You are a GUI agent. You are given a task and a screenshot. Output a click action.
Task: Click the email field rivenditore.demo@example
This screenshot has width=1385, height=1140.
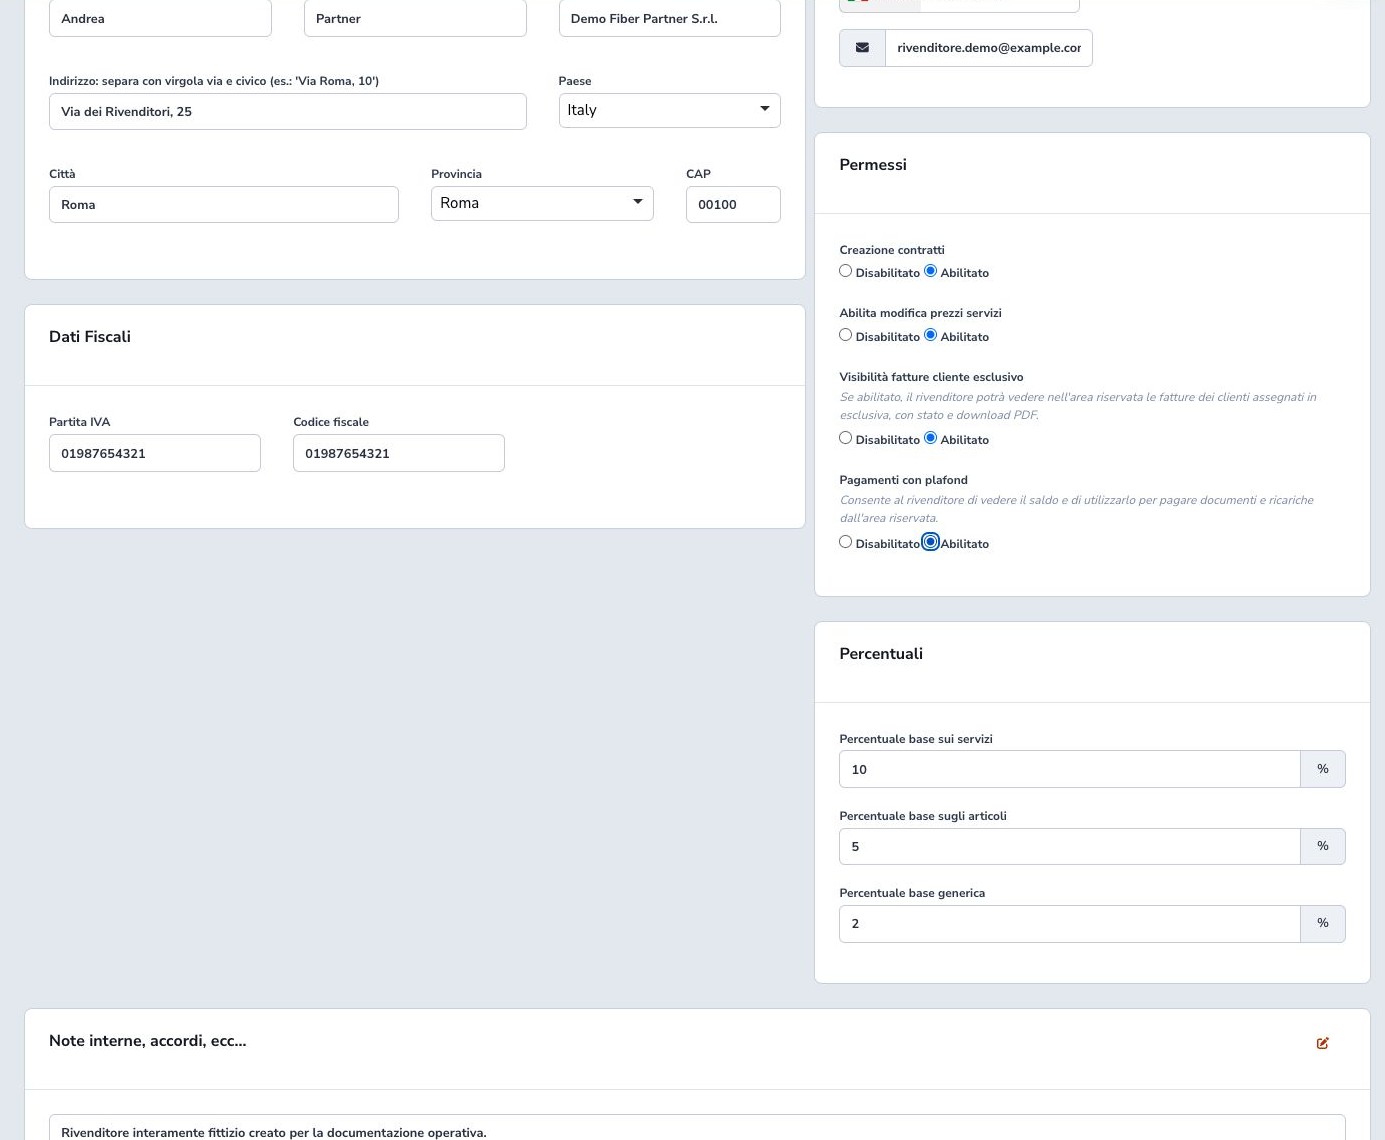[988, 48]
